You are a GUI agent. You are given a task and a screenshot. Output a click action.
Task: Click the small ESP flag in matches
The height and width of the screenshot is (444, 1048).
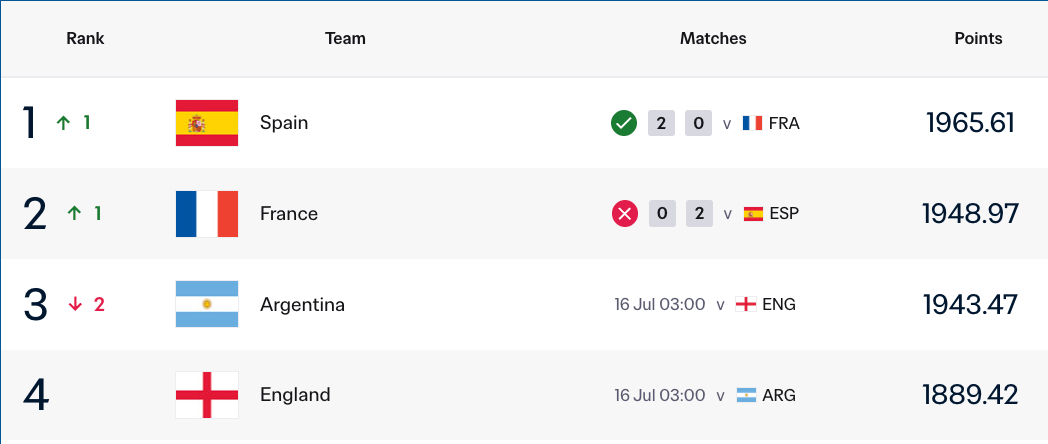[753, 214]
